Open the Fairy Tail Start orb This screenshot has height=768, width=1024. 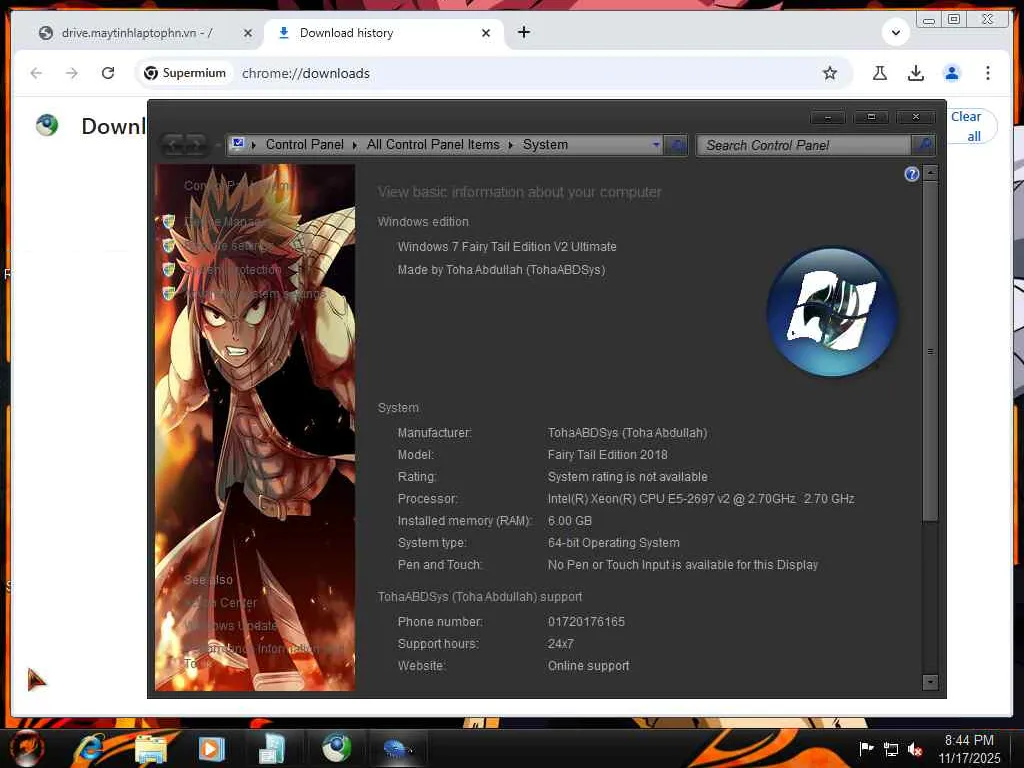point(26,748)
